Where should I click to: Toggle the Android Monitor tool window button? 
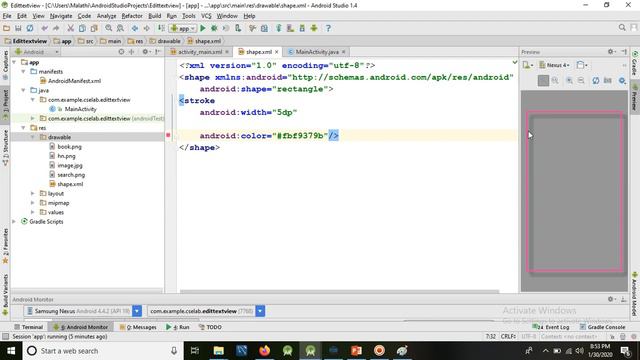(80, 327)
